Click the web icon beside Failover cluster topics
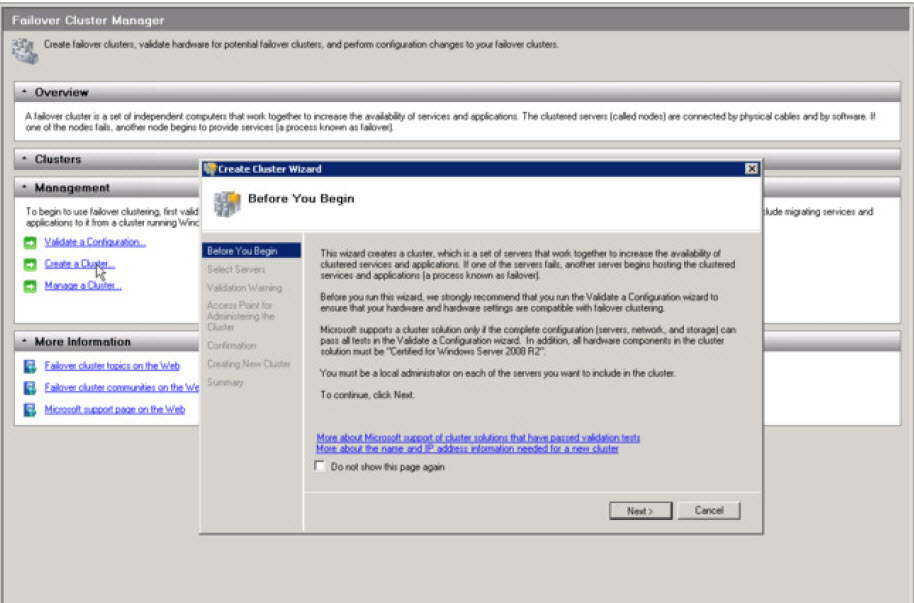914x603 pixels. (x=30, y=366)
